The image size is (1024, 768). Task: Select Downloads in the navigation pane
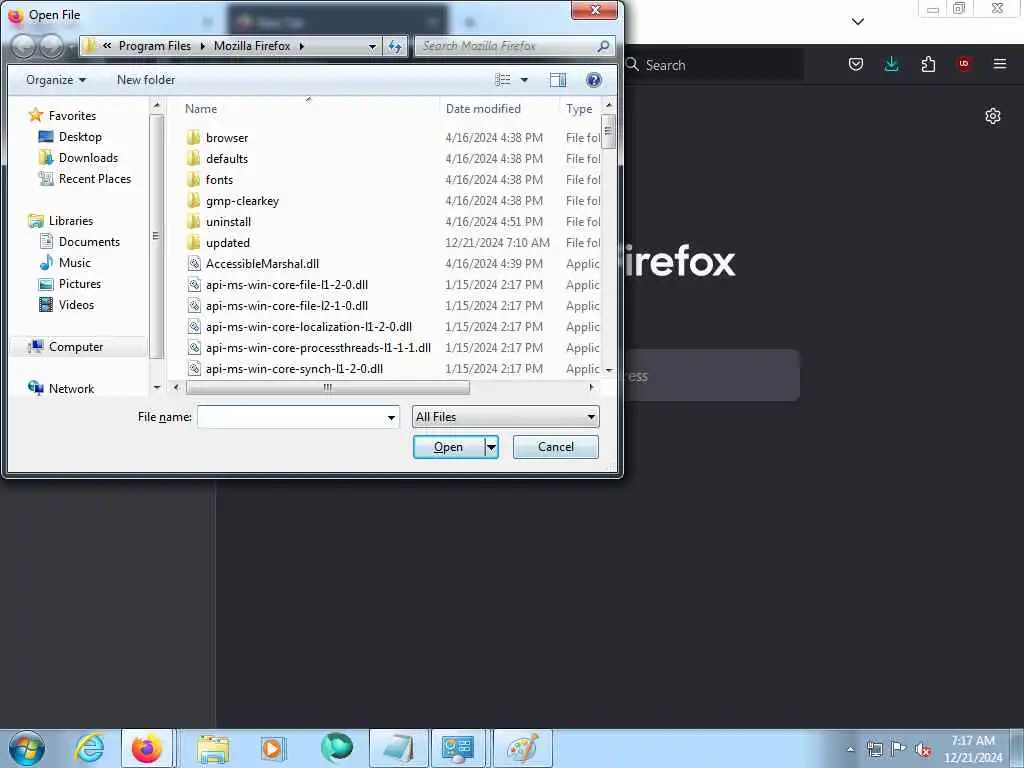(x=88, y=157)
